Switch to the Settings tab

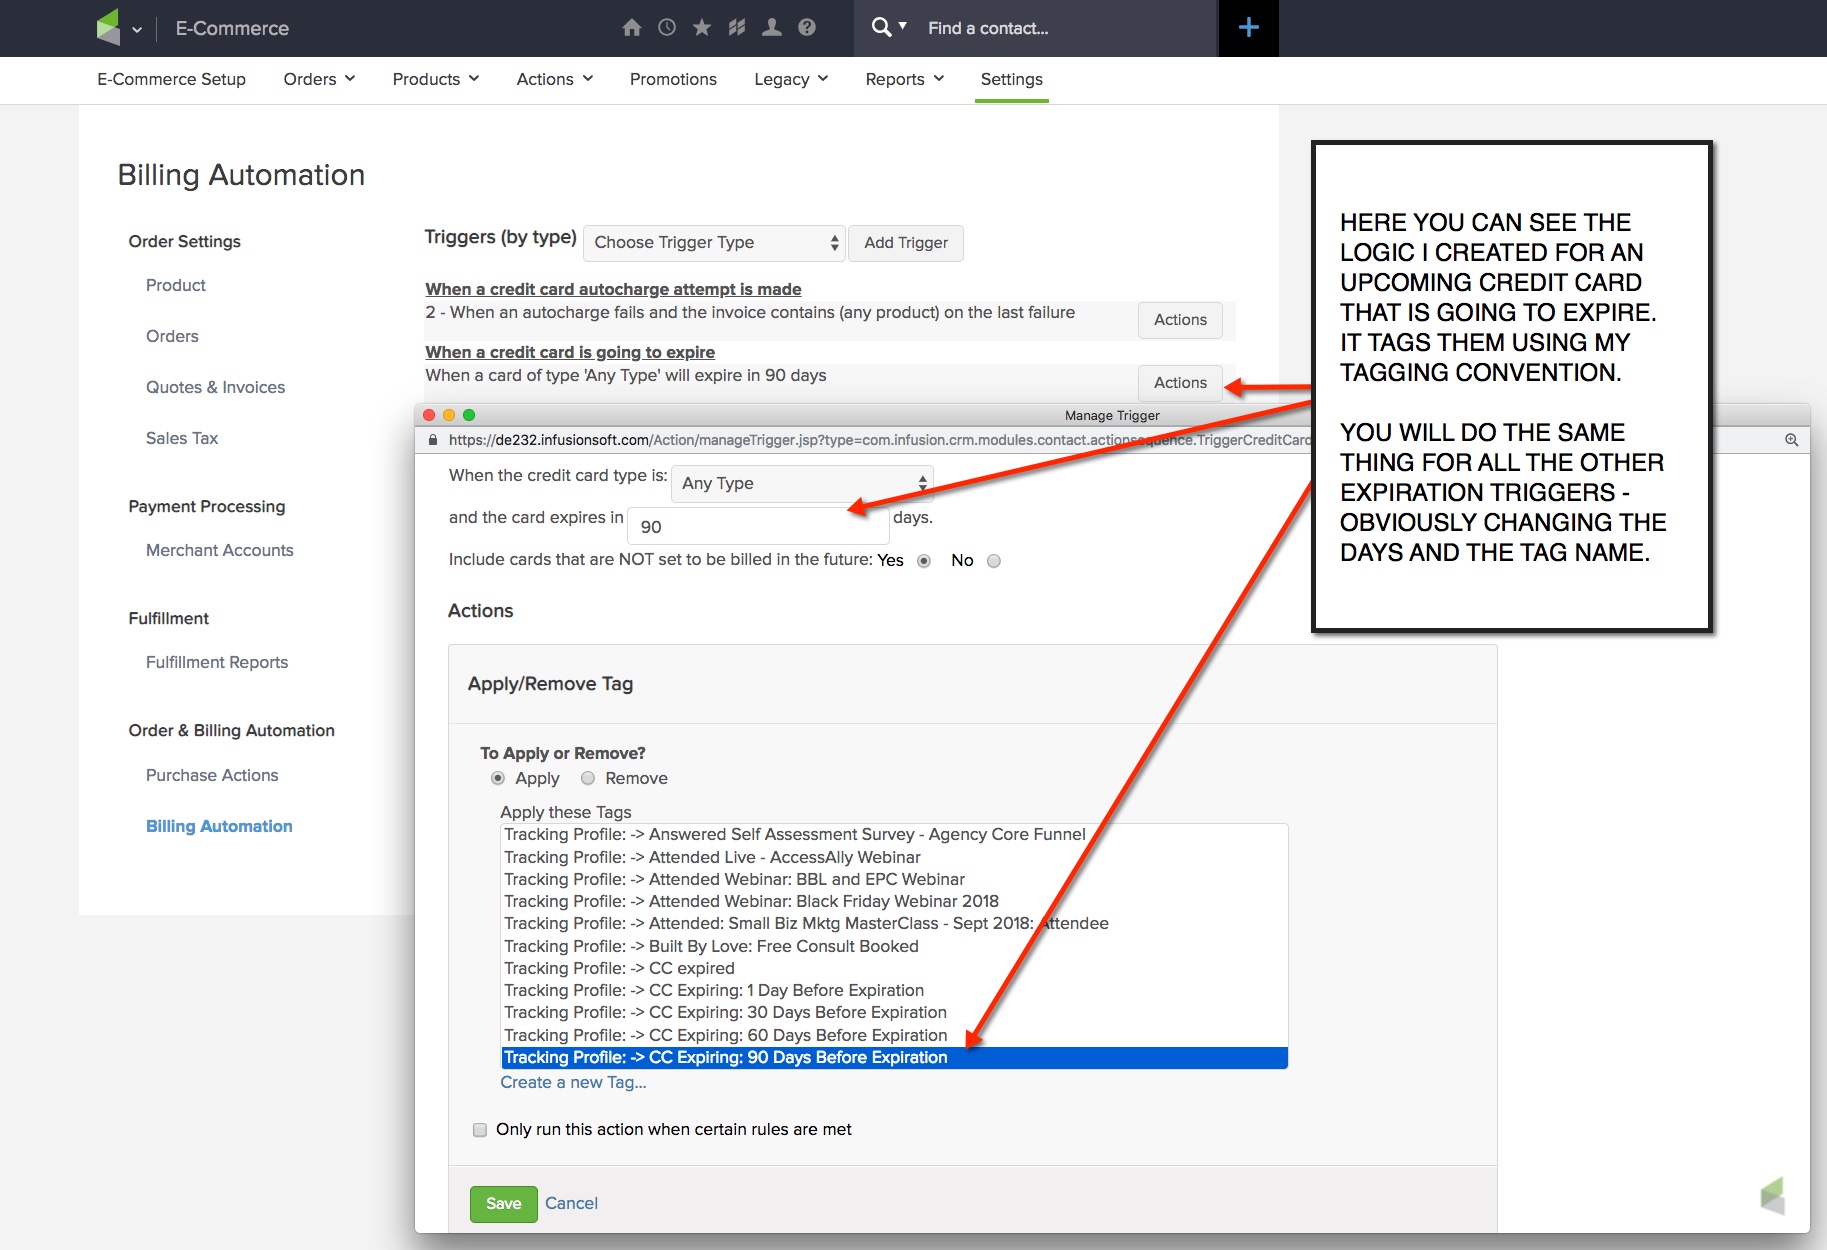[x=1011, y=79]
